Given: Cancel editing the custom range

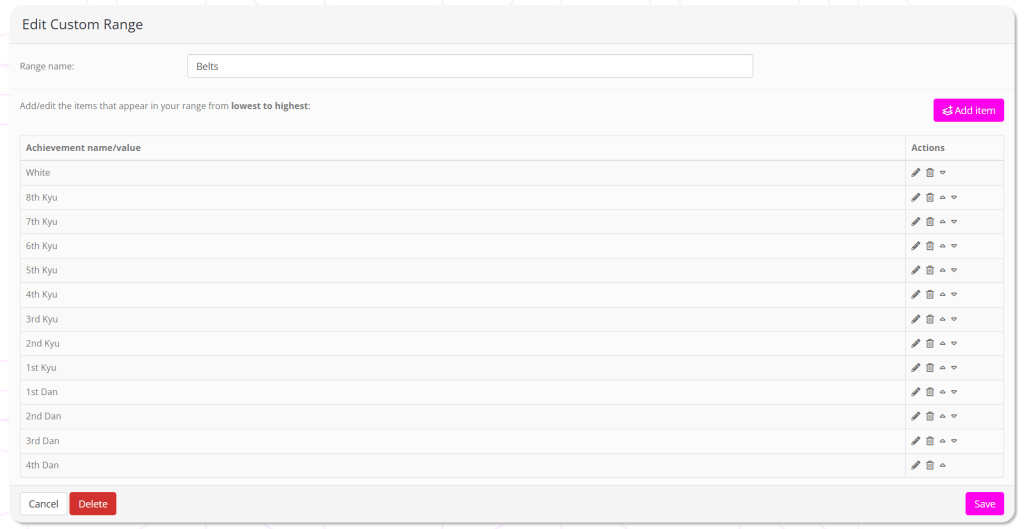Looking at the screenshot, I should (43, 504).
